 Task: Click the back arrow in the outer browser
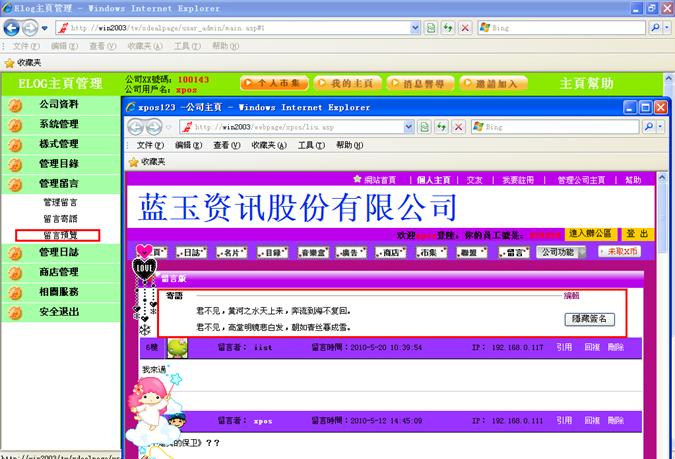[14, 28]
